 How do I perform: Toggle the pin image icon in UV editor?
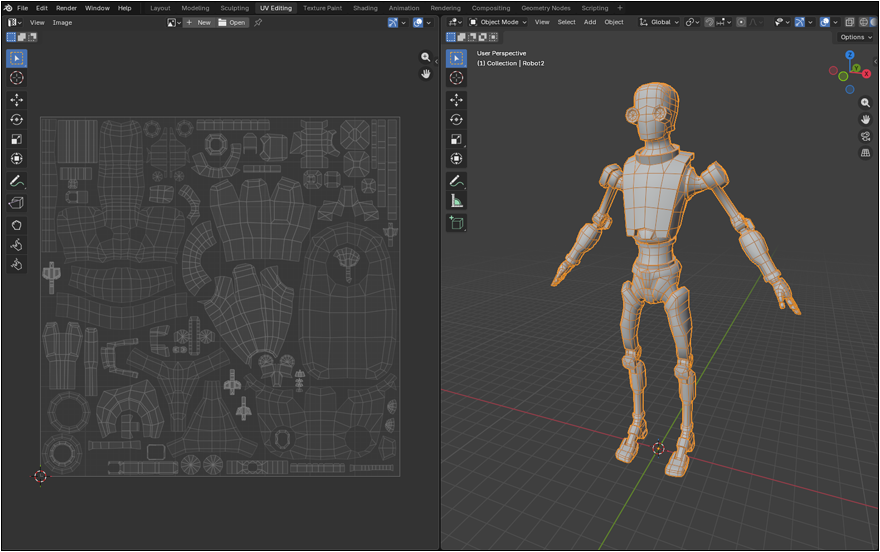click(x=259, y=22)
